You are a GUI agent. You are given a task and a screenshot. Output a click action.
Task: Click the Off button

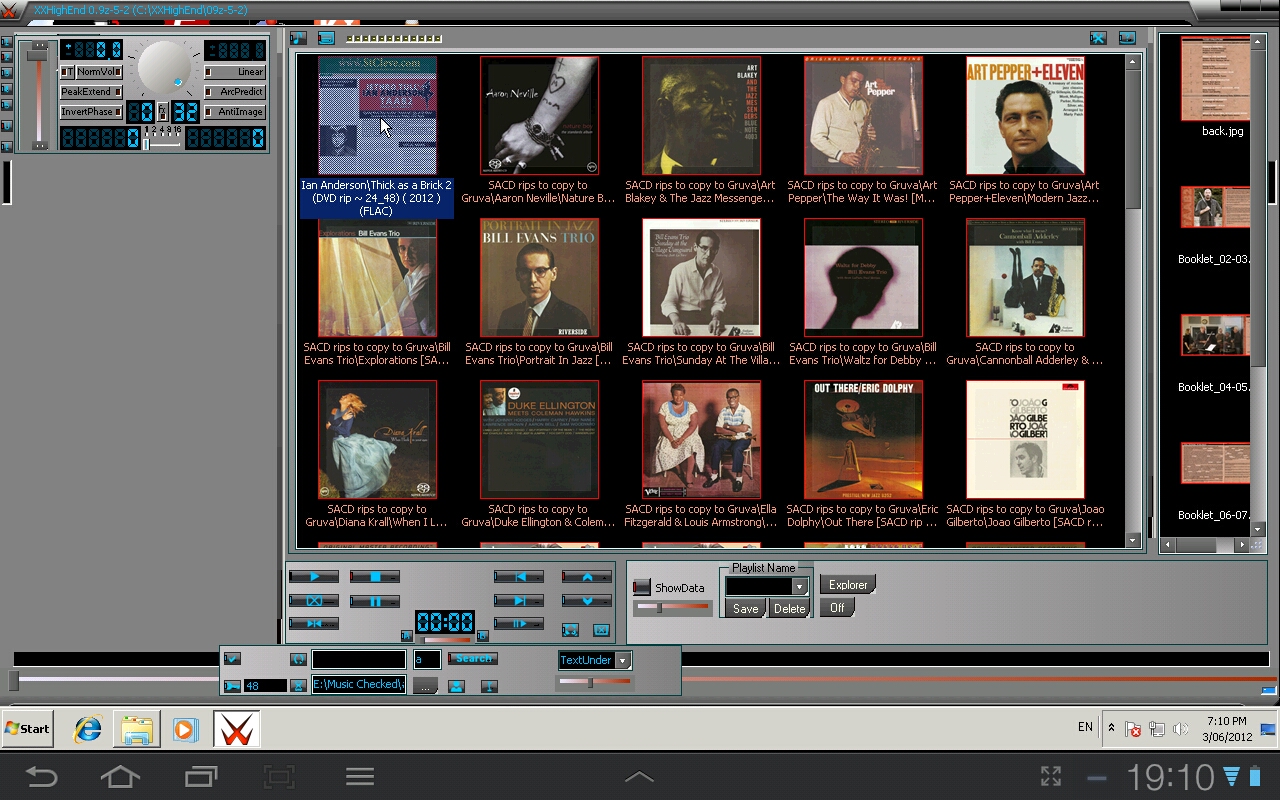[x=837, y=607]
